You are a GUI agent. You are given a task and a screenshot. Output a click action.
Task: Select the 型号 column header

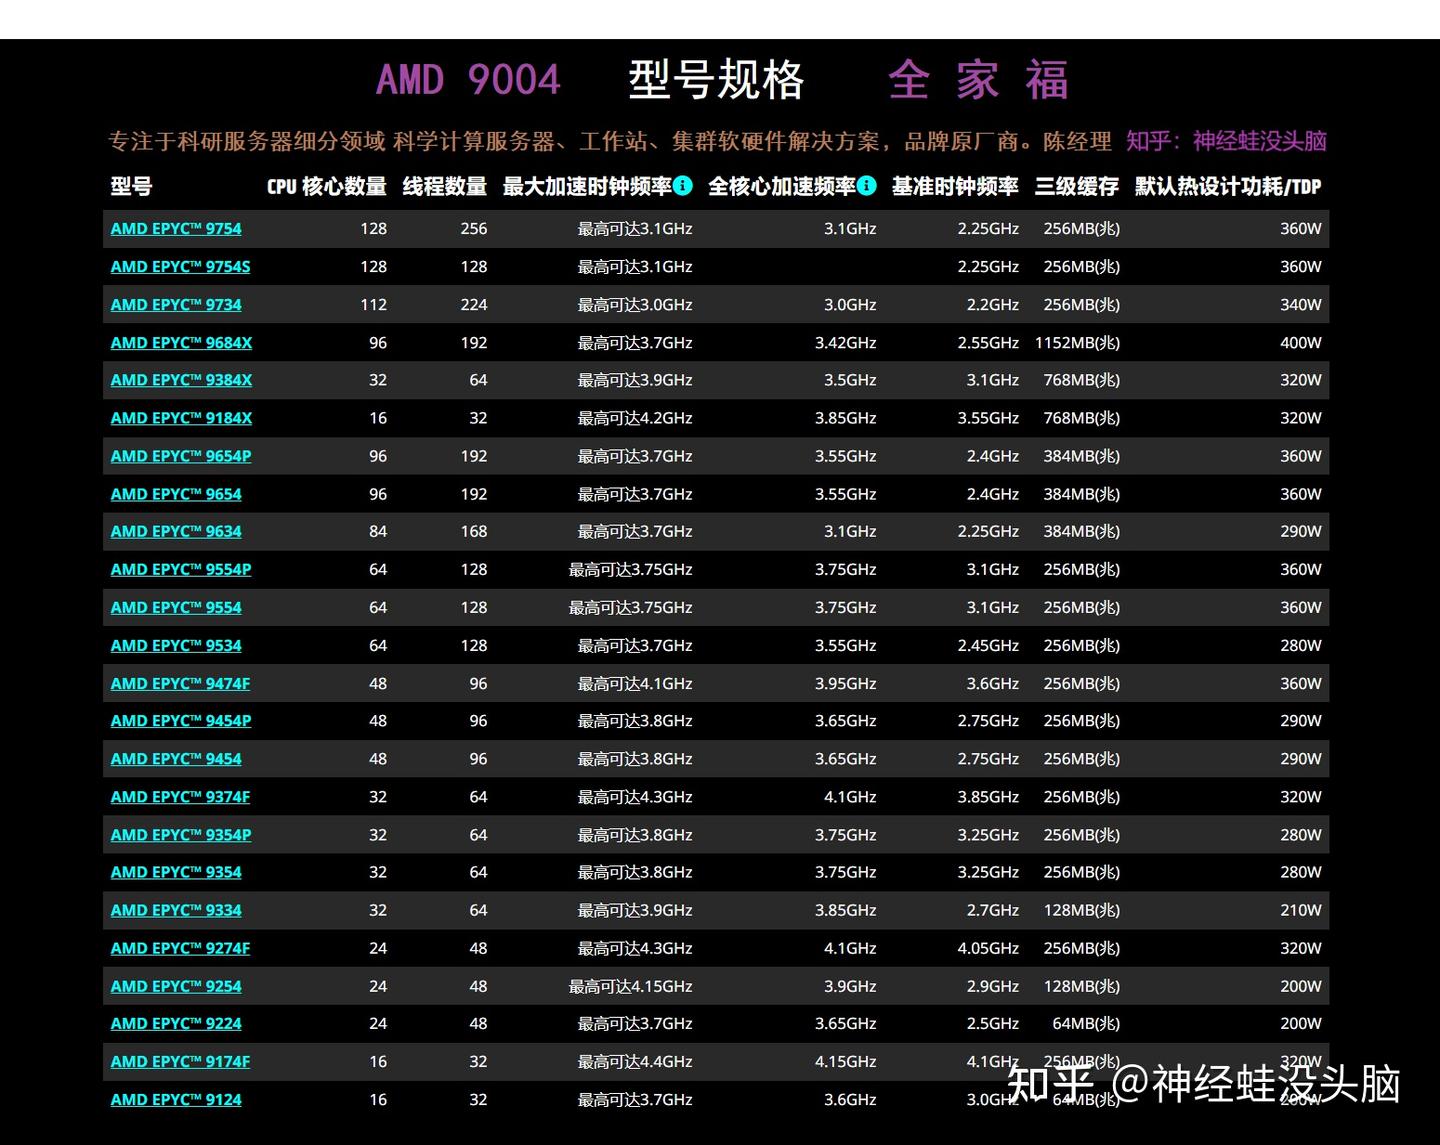click(x=127, y=187)
